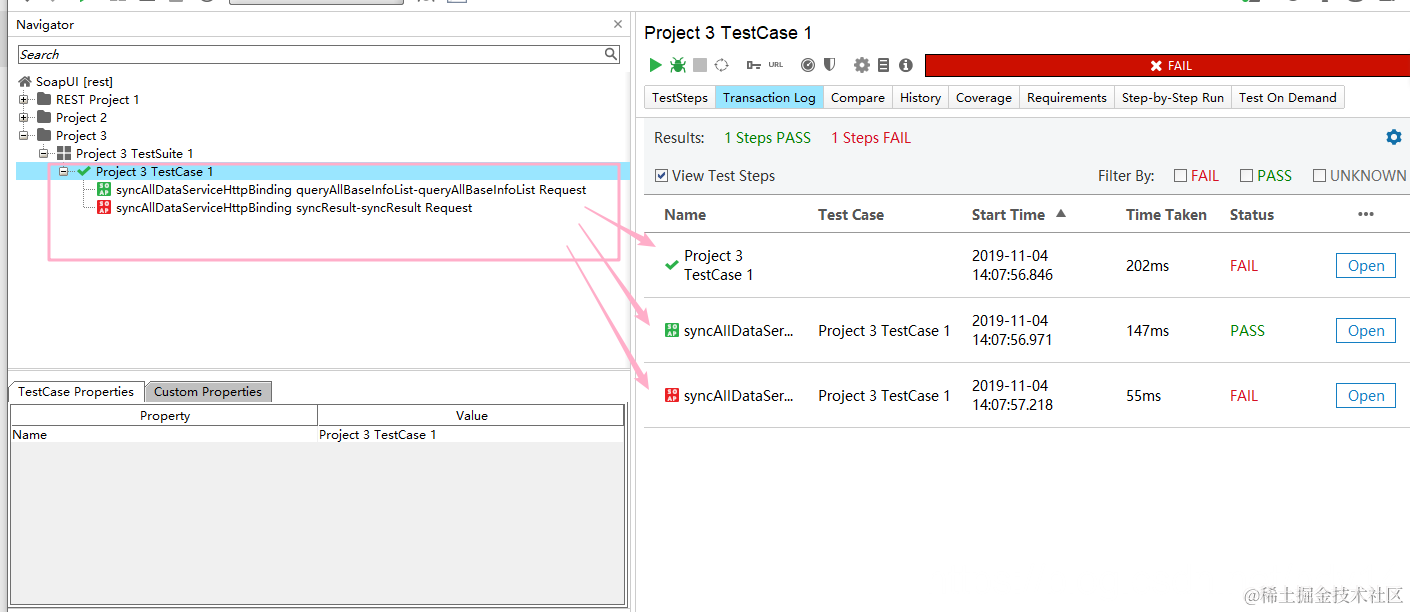Click the circular loop arrows icon
The image size is (1410, 612).
point(721,65)
